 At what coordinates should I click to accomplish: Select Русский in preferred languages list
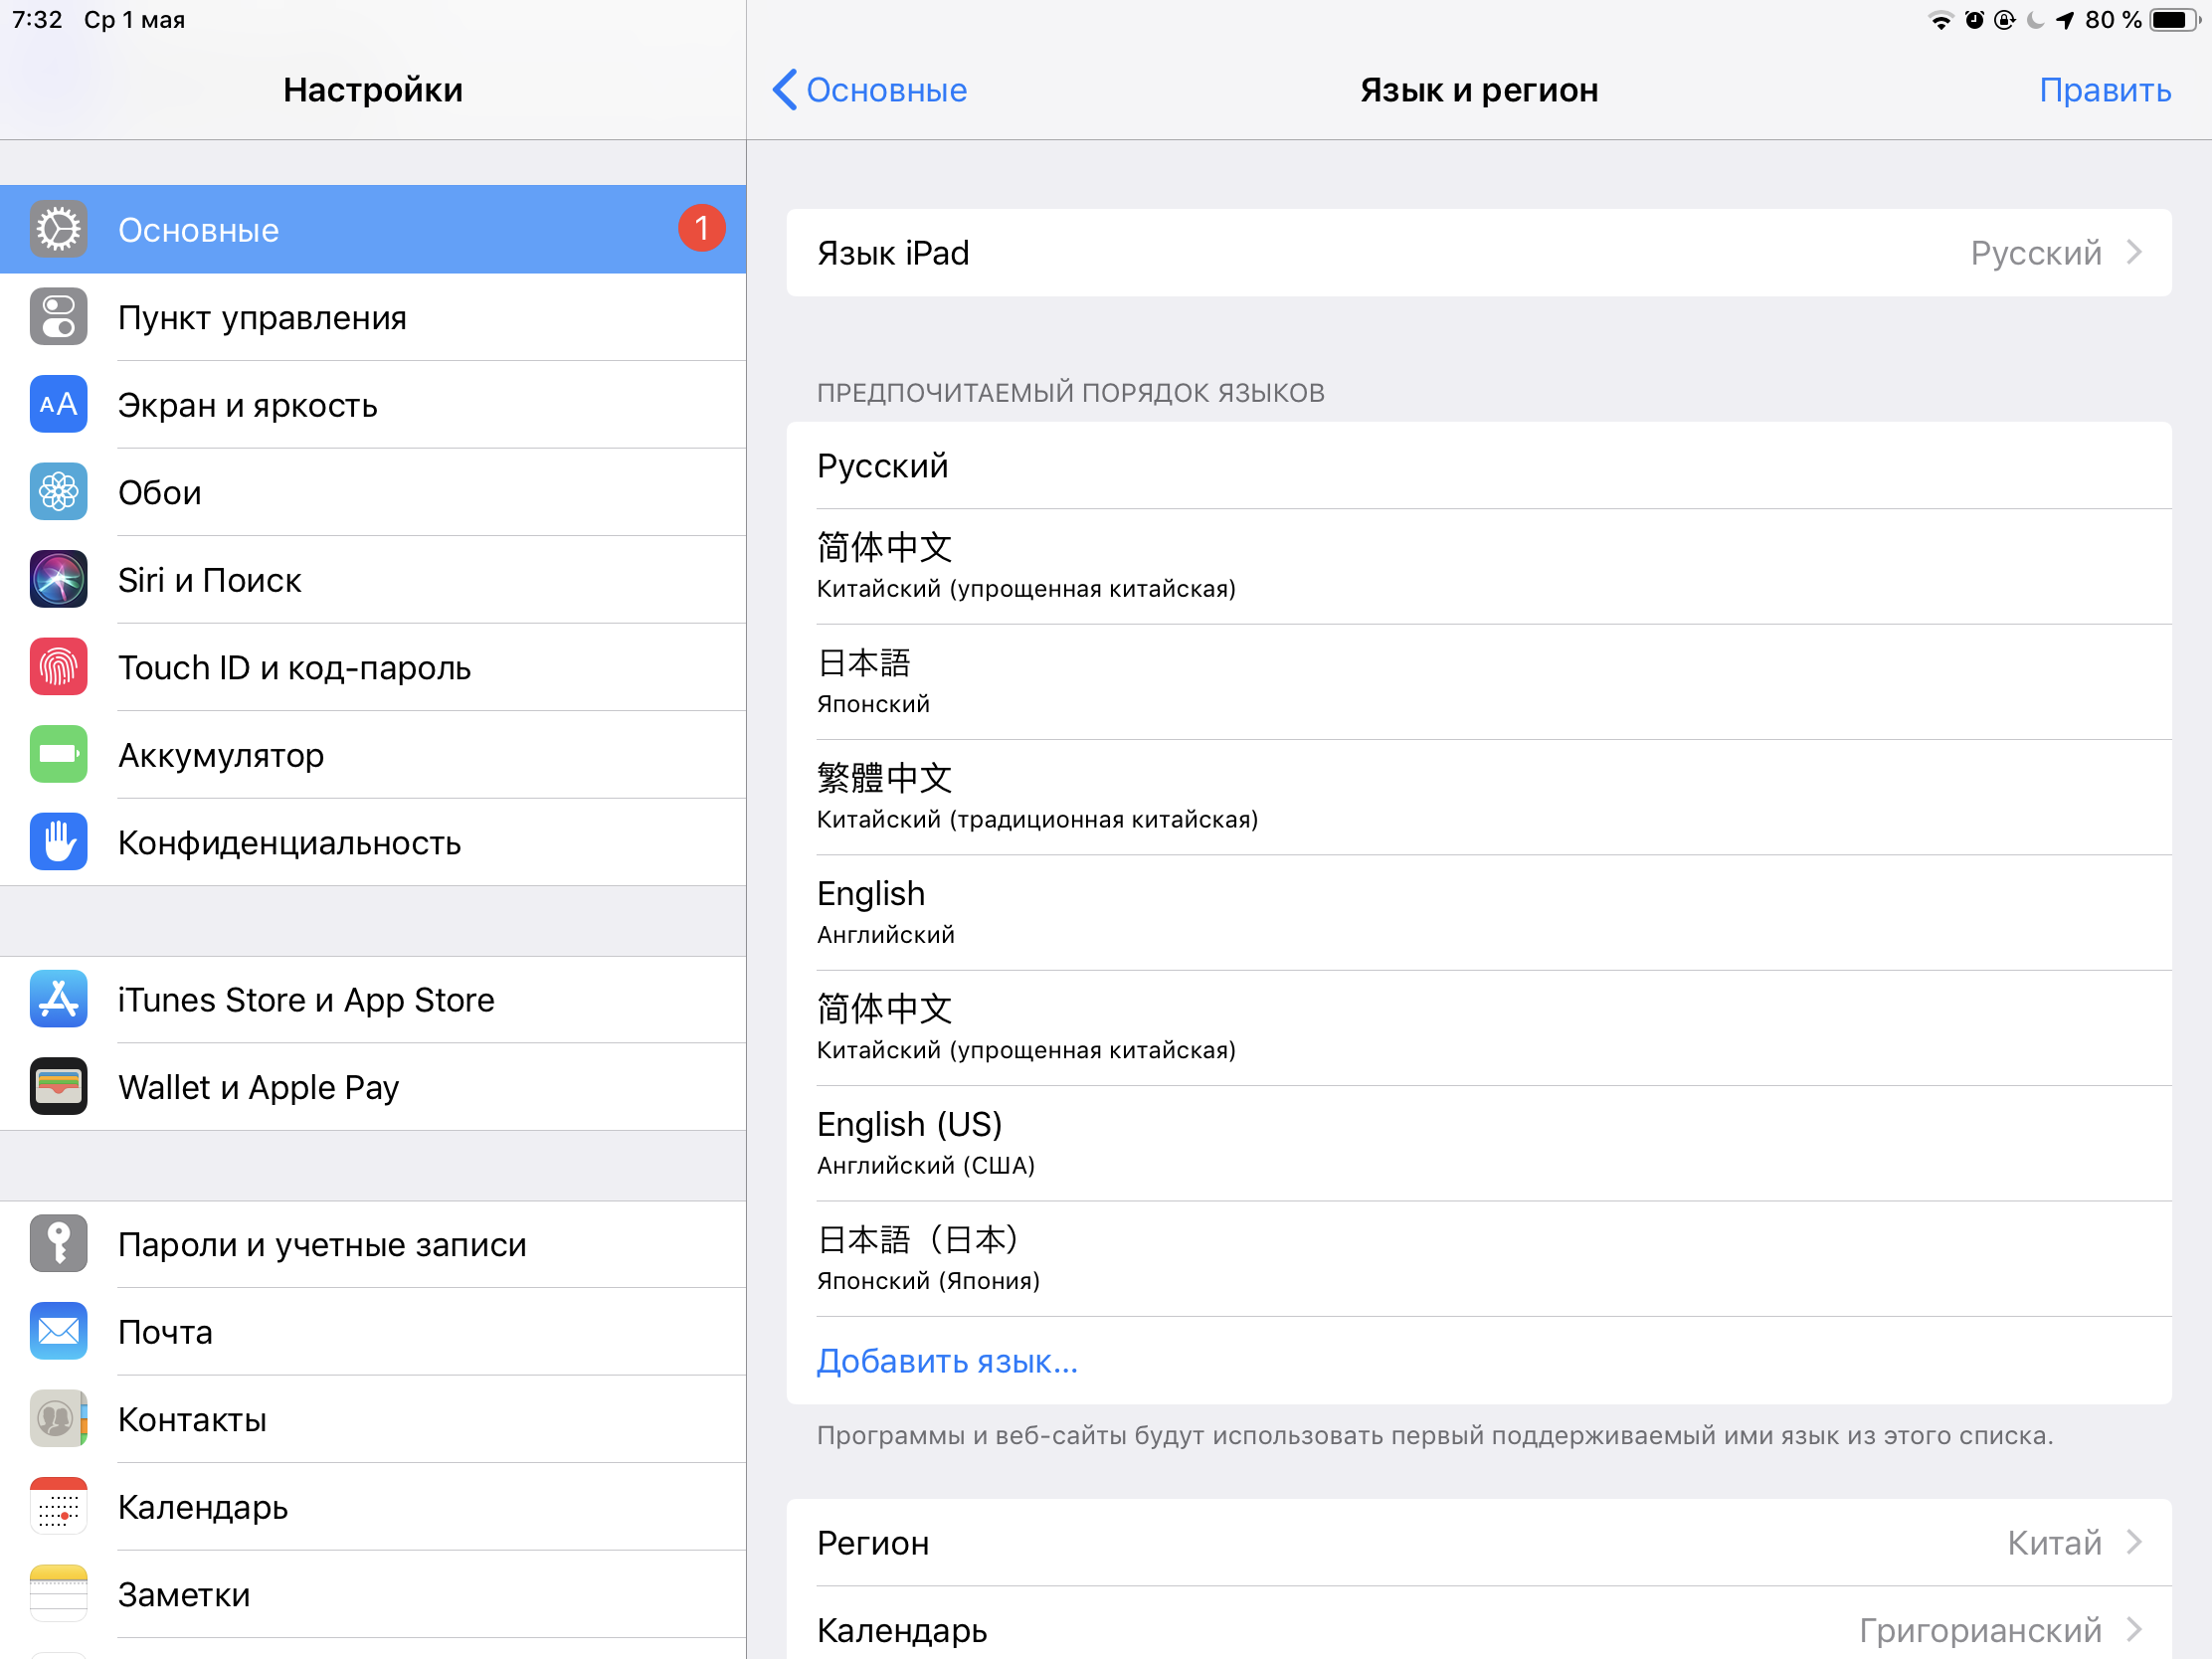click(1478, 466)
